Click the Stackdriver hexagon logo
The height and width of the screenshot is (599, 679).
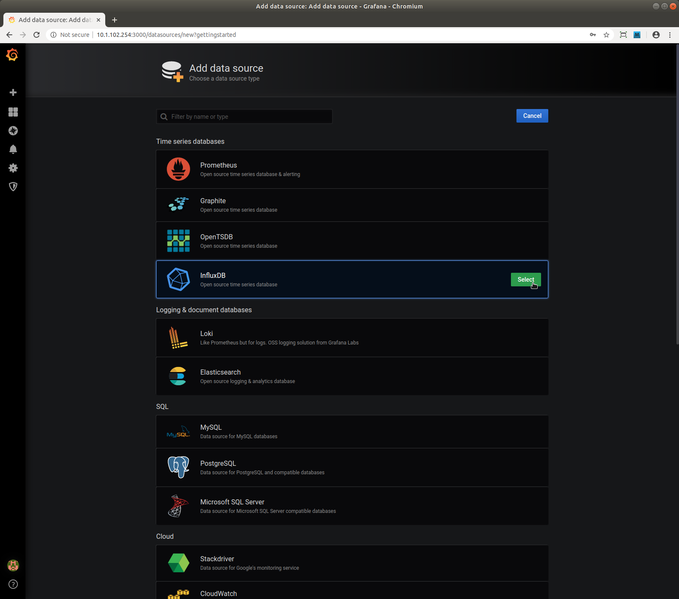point(178,563)
